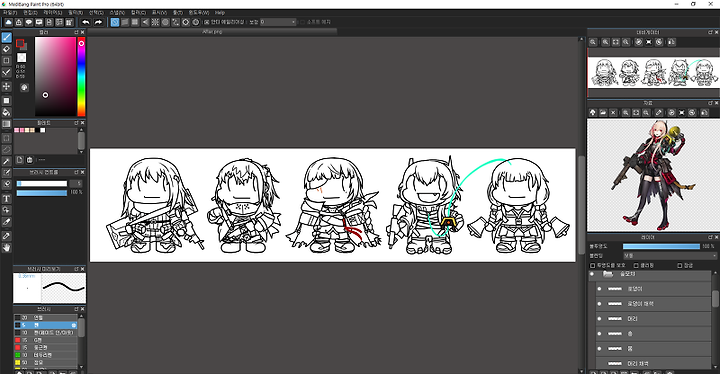The width and height of the screenshot is (720, 374).
Task: Select the second red size 15 brush
Action: click(x=45, y=347)
